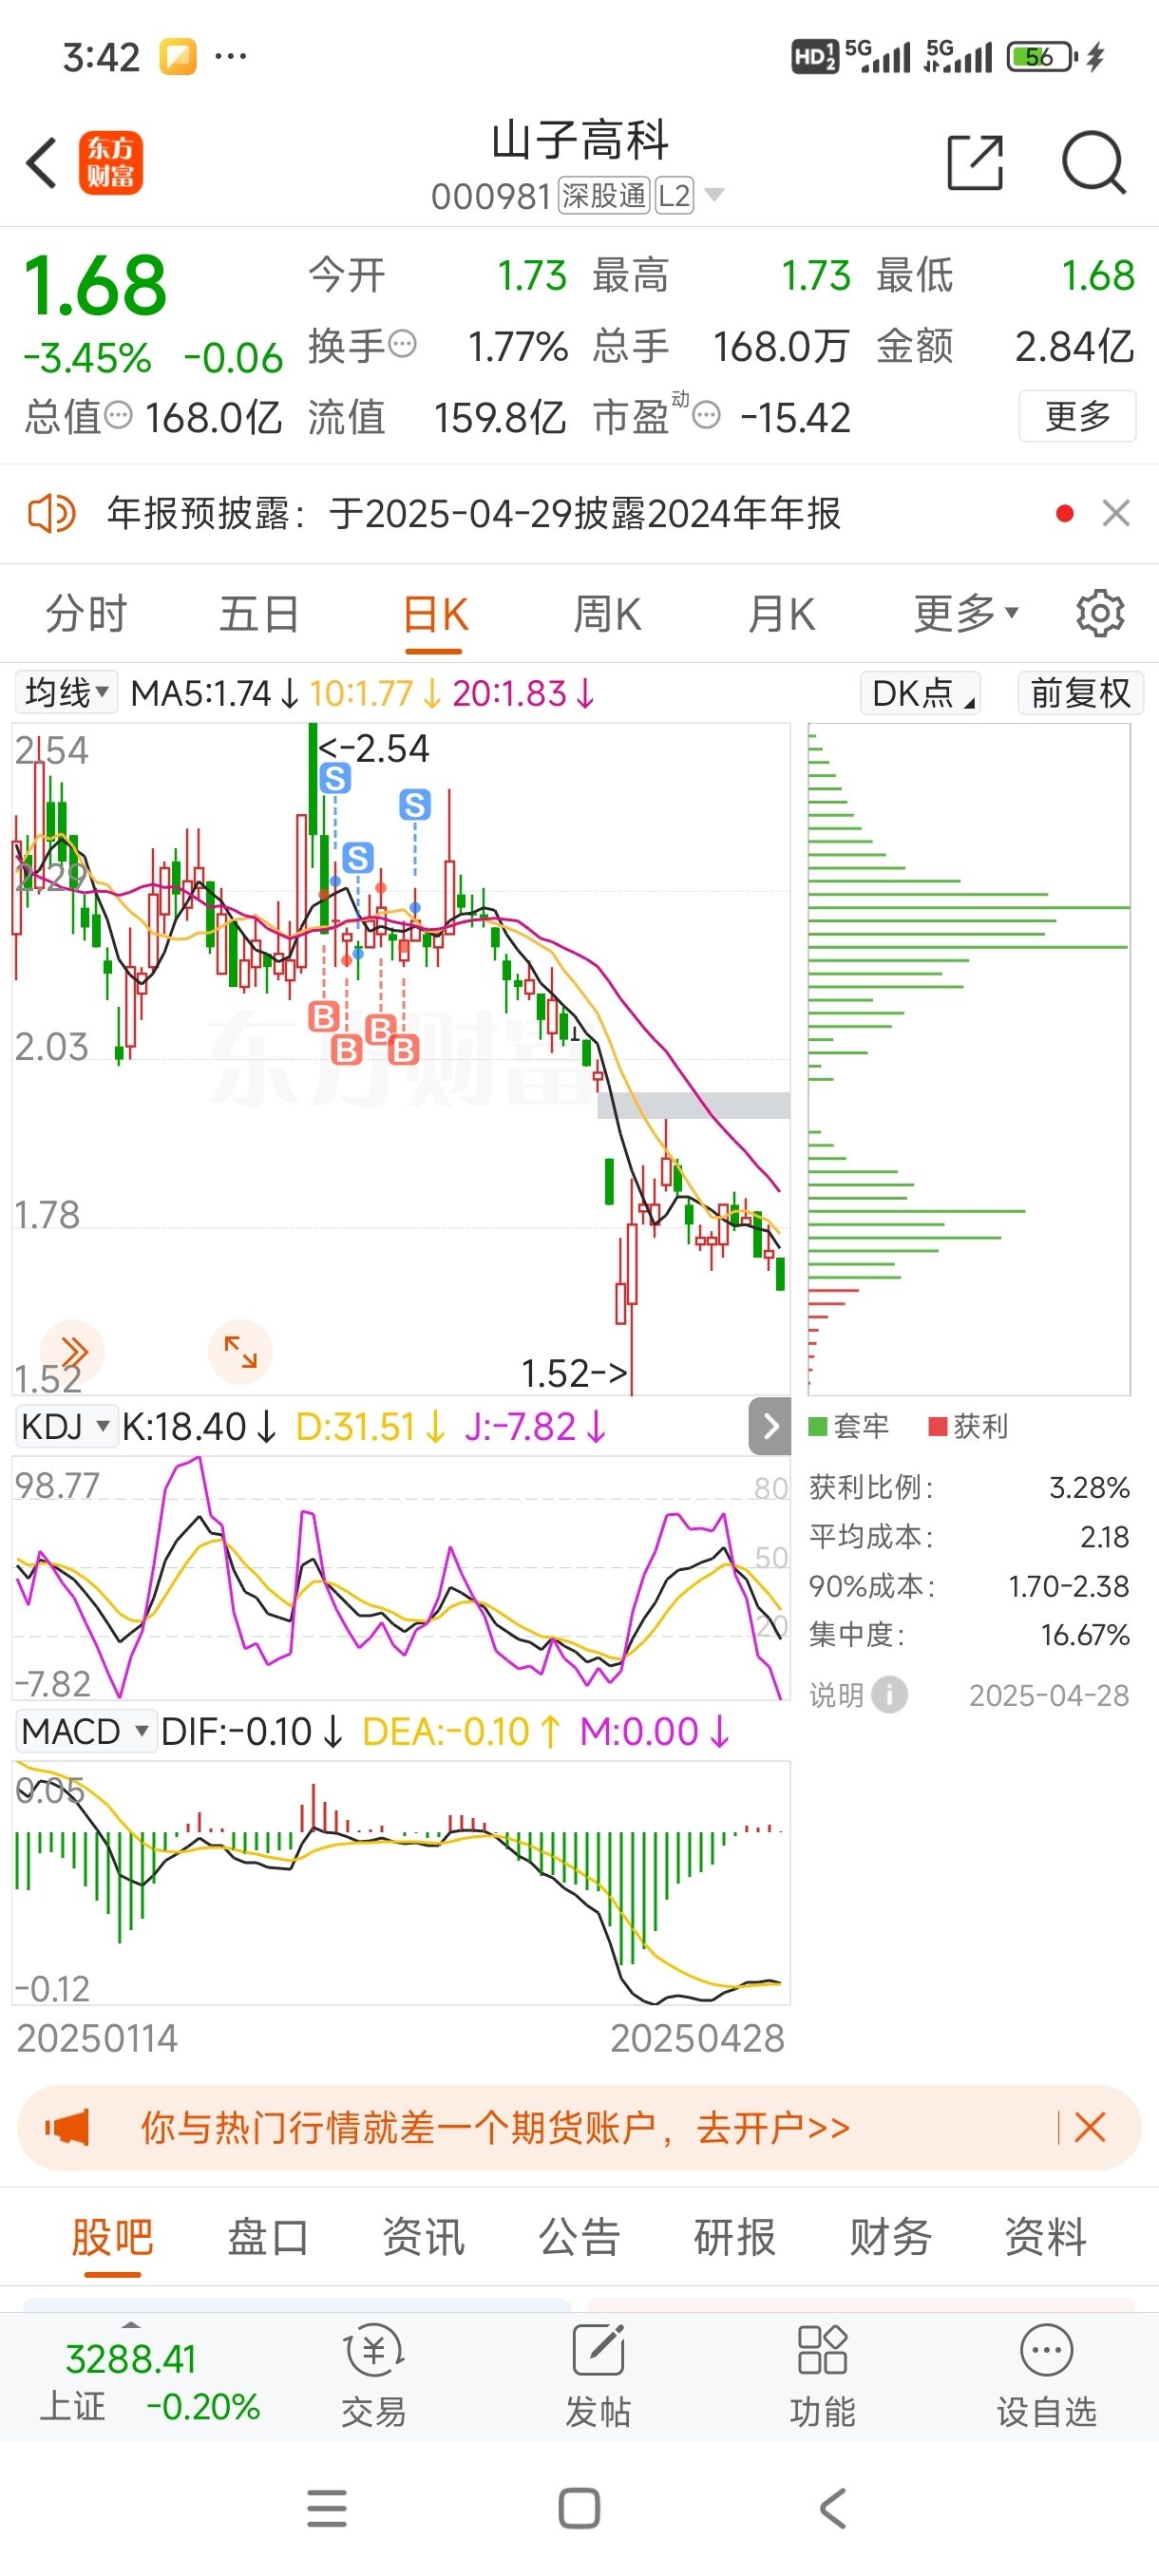Tap the speaker announcement icon
Viewport: 1159px width, 2576px height.
(x=51, y=514)
